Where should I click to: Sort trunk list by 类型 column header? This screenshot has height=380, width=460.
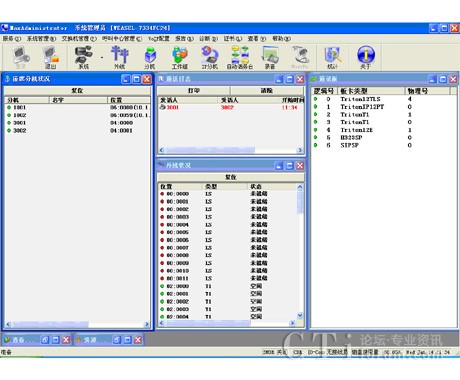point(225,186)
